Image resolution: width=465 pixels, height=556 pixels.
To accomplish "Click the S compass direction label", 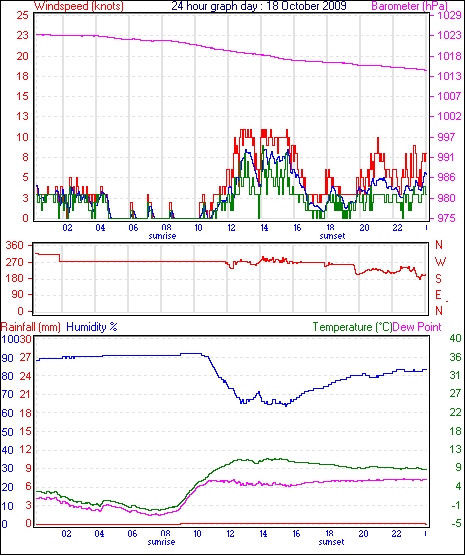I will click(438, 279).
